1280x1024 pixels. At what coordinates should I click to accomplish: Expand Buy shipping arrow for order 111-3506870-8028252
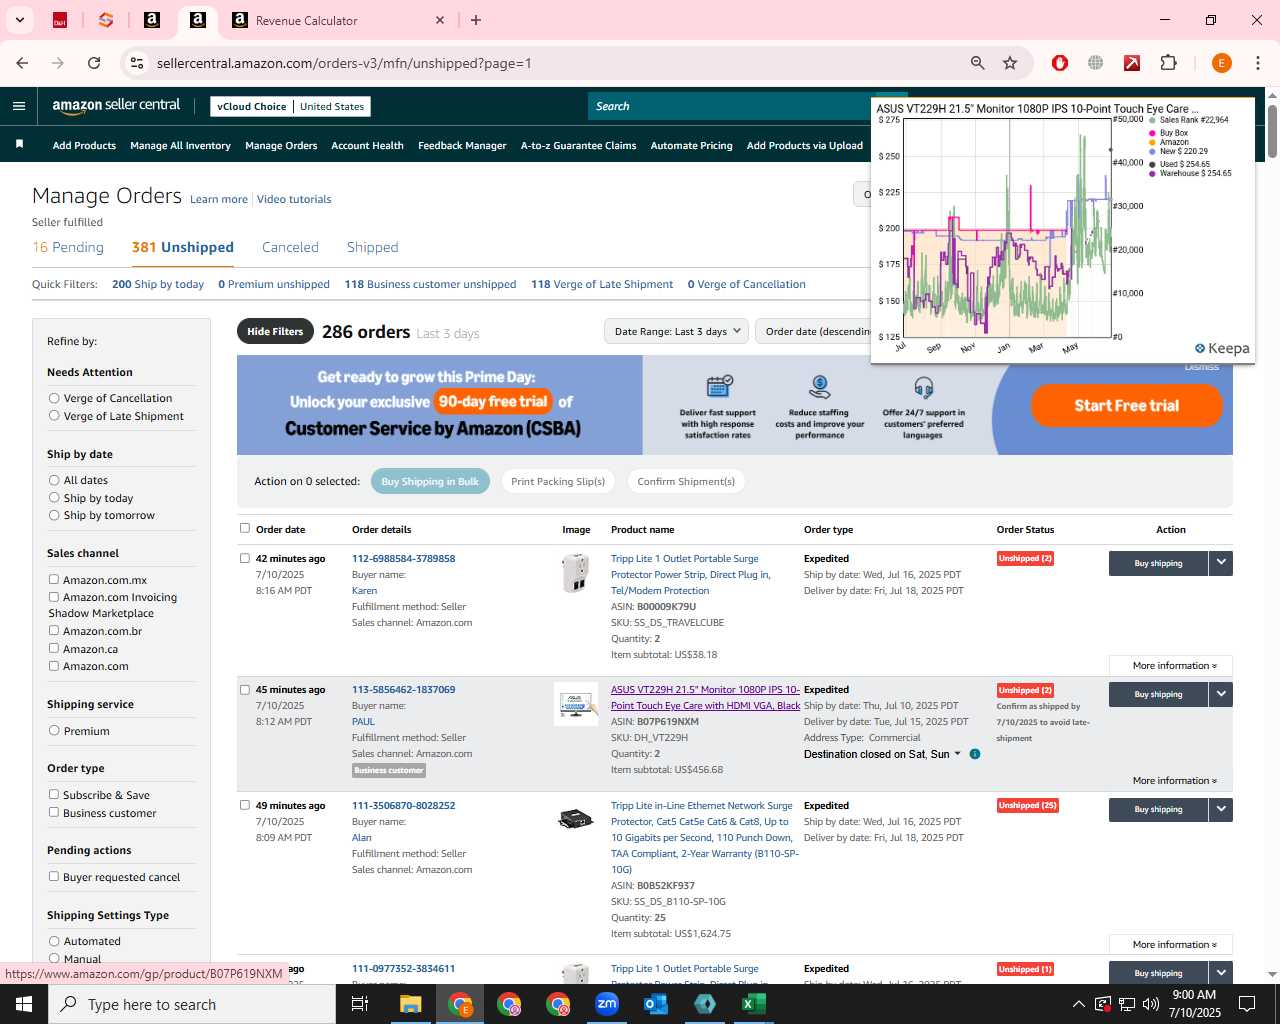pyautogui.click(x=1221, y=809)
